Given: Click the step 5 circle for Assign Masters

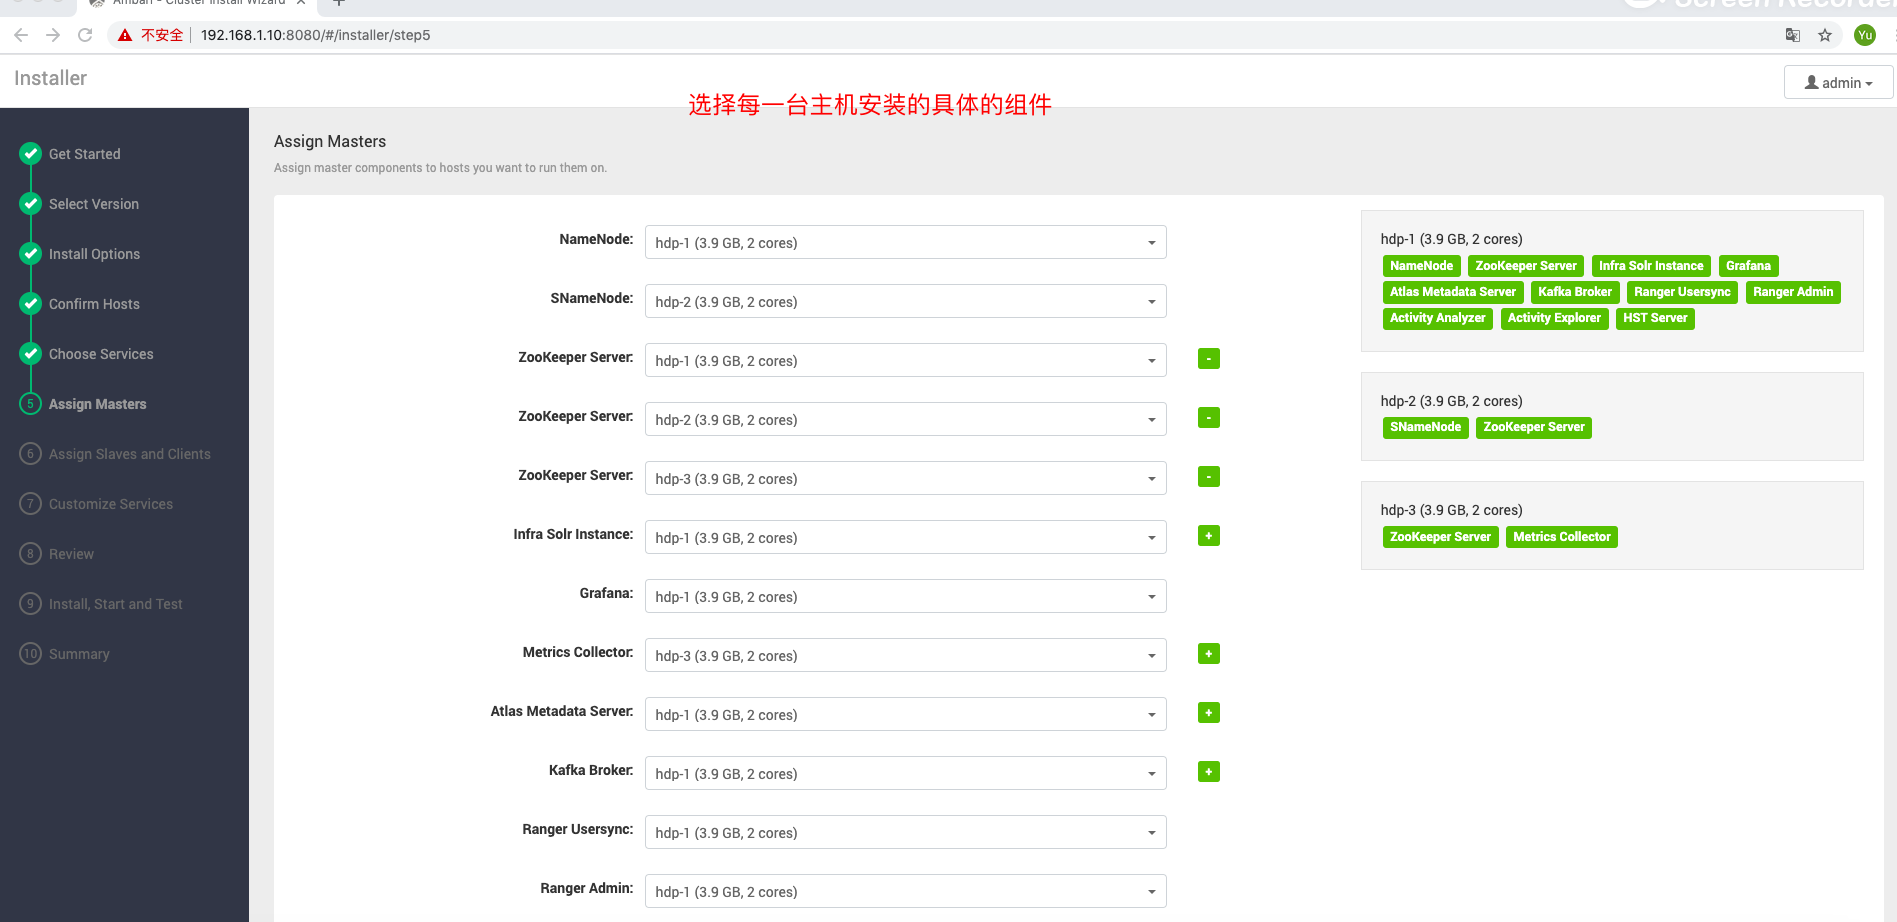Looking at the screenshot, I should coord(31,403).
